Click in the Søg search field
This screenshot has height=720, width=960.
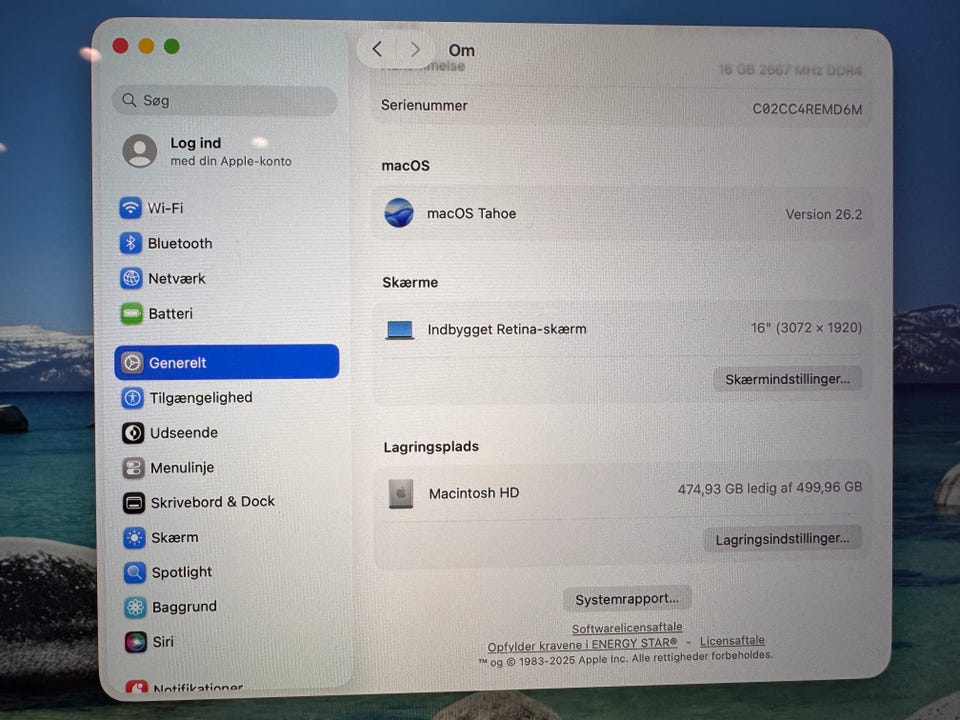pyautogui.click(x=225, y=100)
